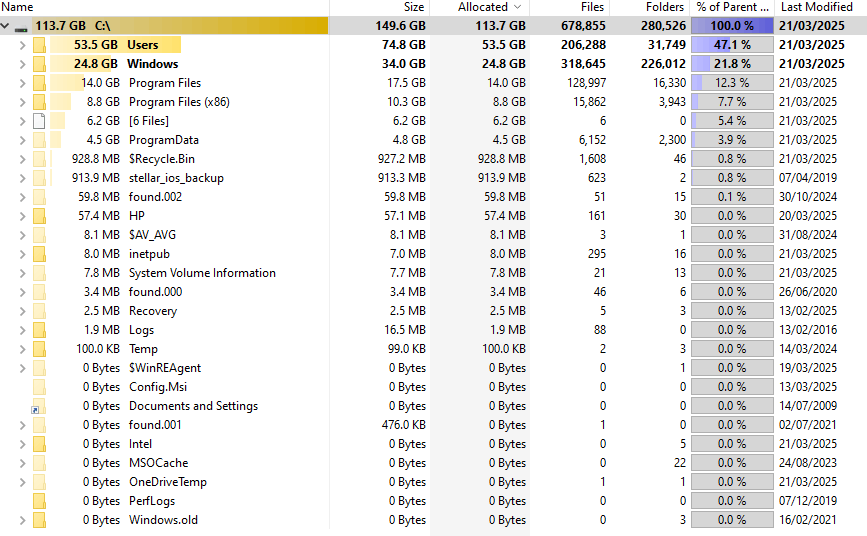
Task: Click the Intel folder icon
Action: (39, 444)
